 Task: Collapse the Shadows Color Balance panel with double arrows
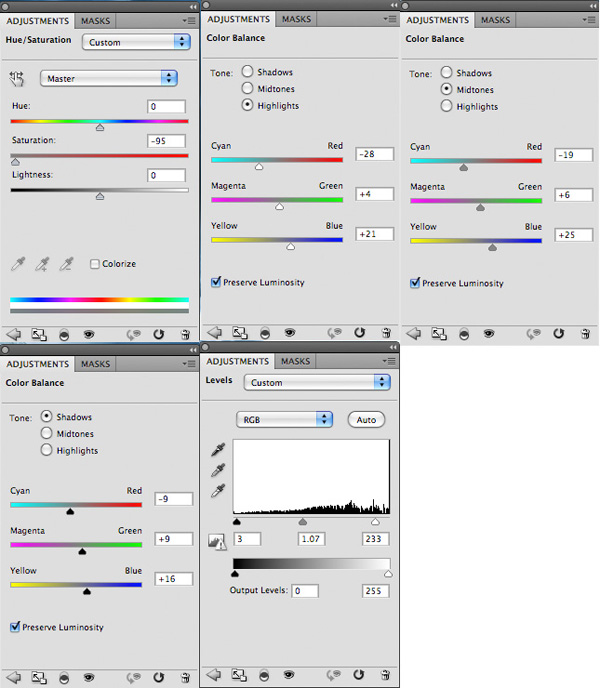tap(193, 350)
